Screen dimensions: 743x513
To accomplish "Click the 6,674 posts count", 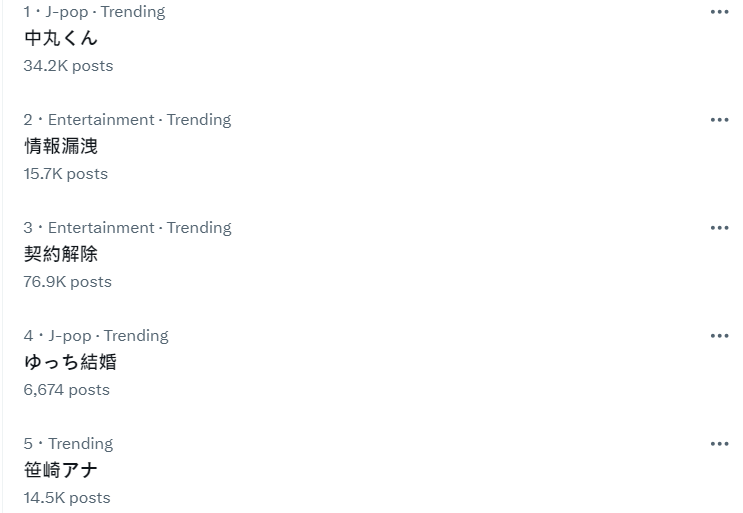I will click(66, 390).
